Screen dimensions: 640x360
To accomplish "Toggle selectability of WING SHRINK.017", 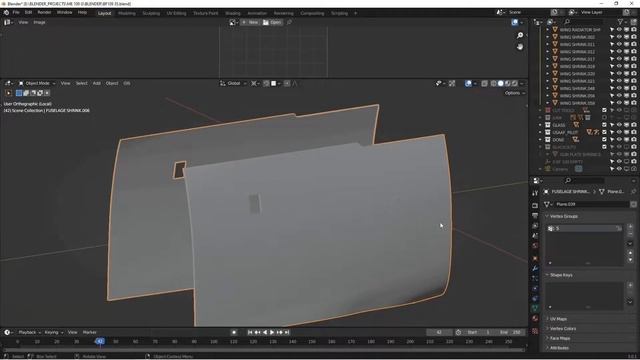I will [612, 59].
